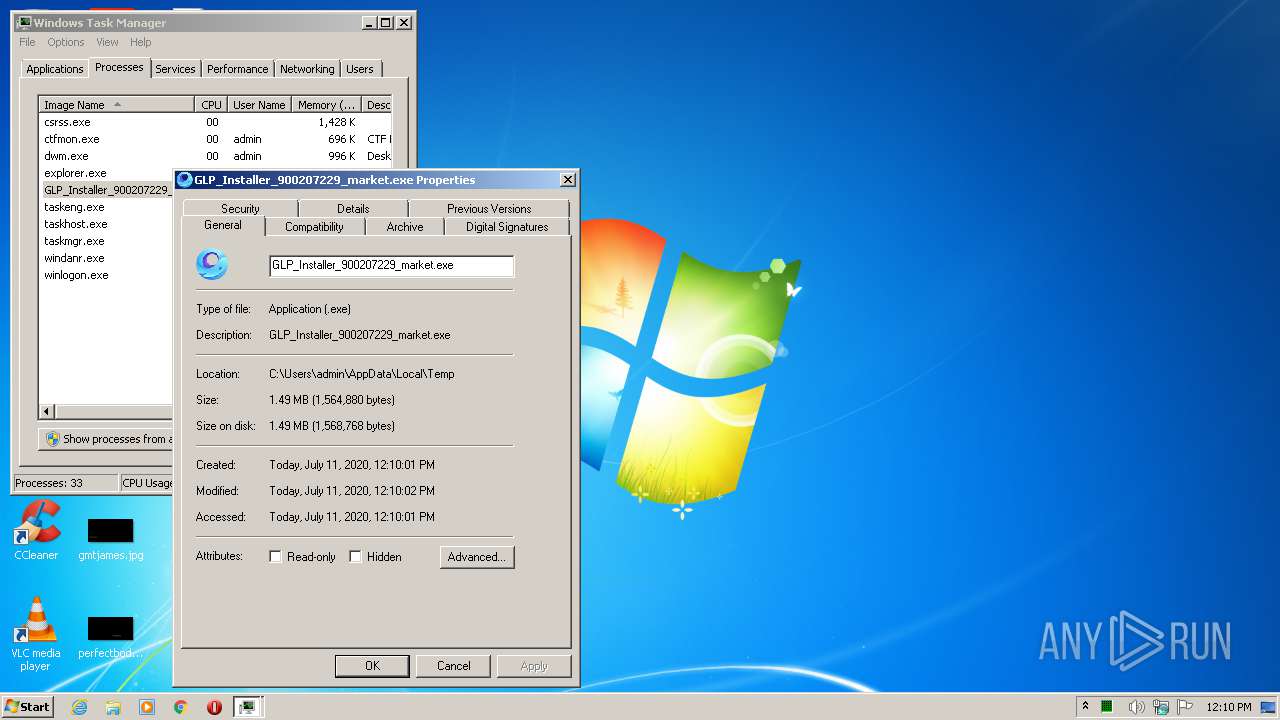
Task: Switch to Task Manager Applications tab
Action: pos(55,69)
